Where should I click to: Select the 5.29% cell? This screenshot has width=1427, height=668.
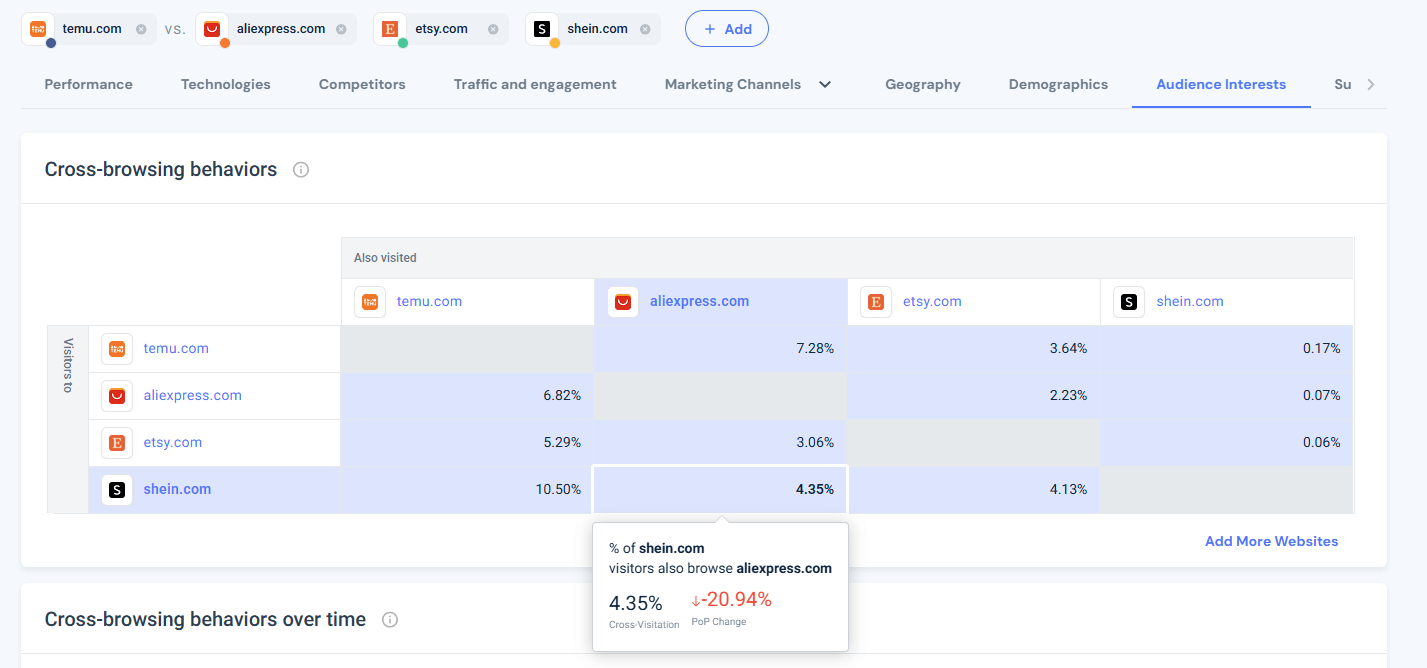tap(467, 443)
